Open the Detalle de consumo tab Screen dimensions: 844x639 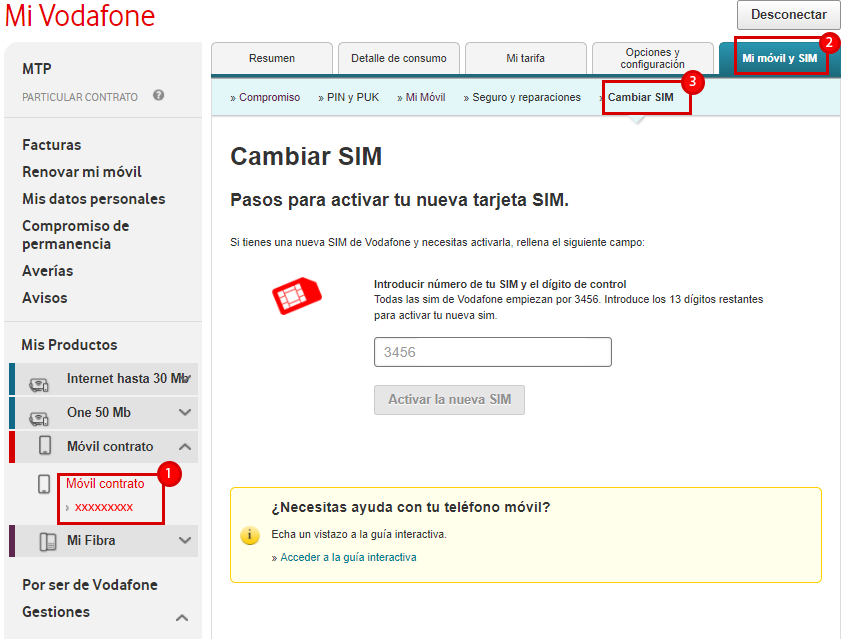tap(398, 58)
